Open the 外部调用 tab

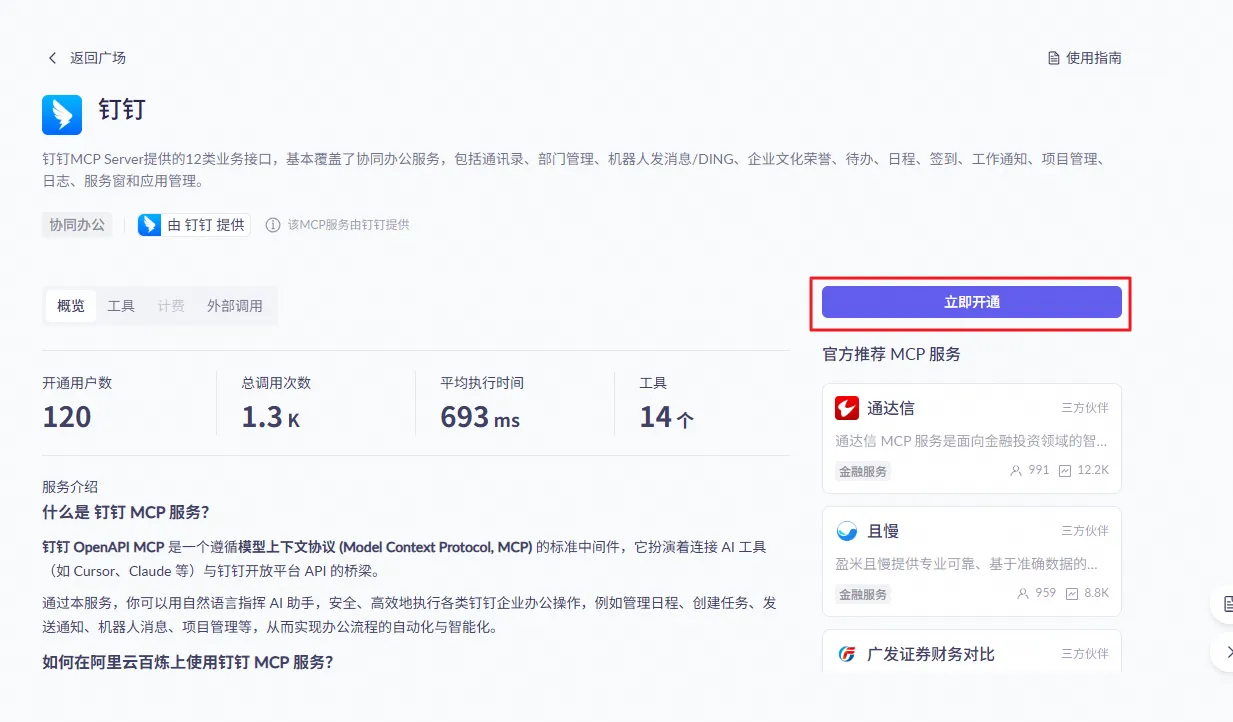pyautogui.click(x=235, y=306)
